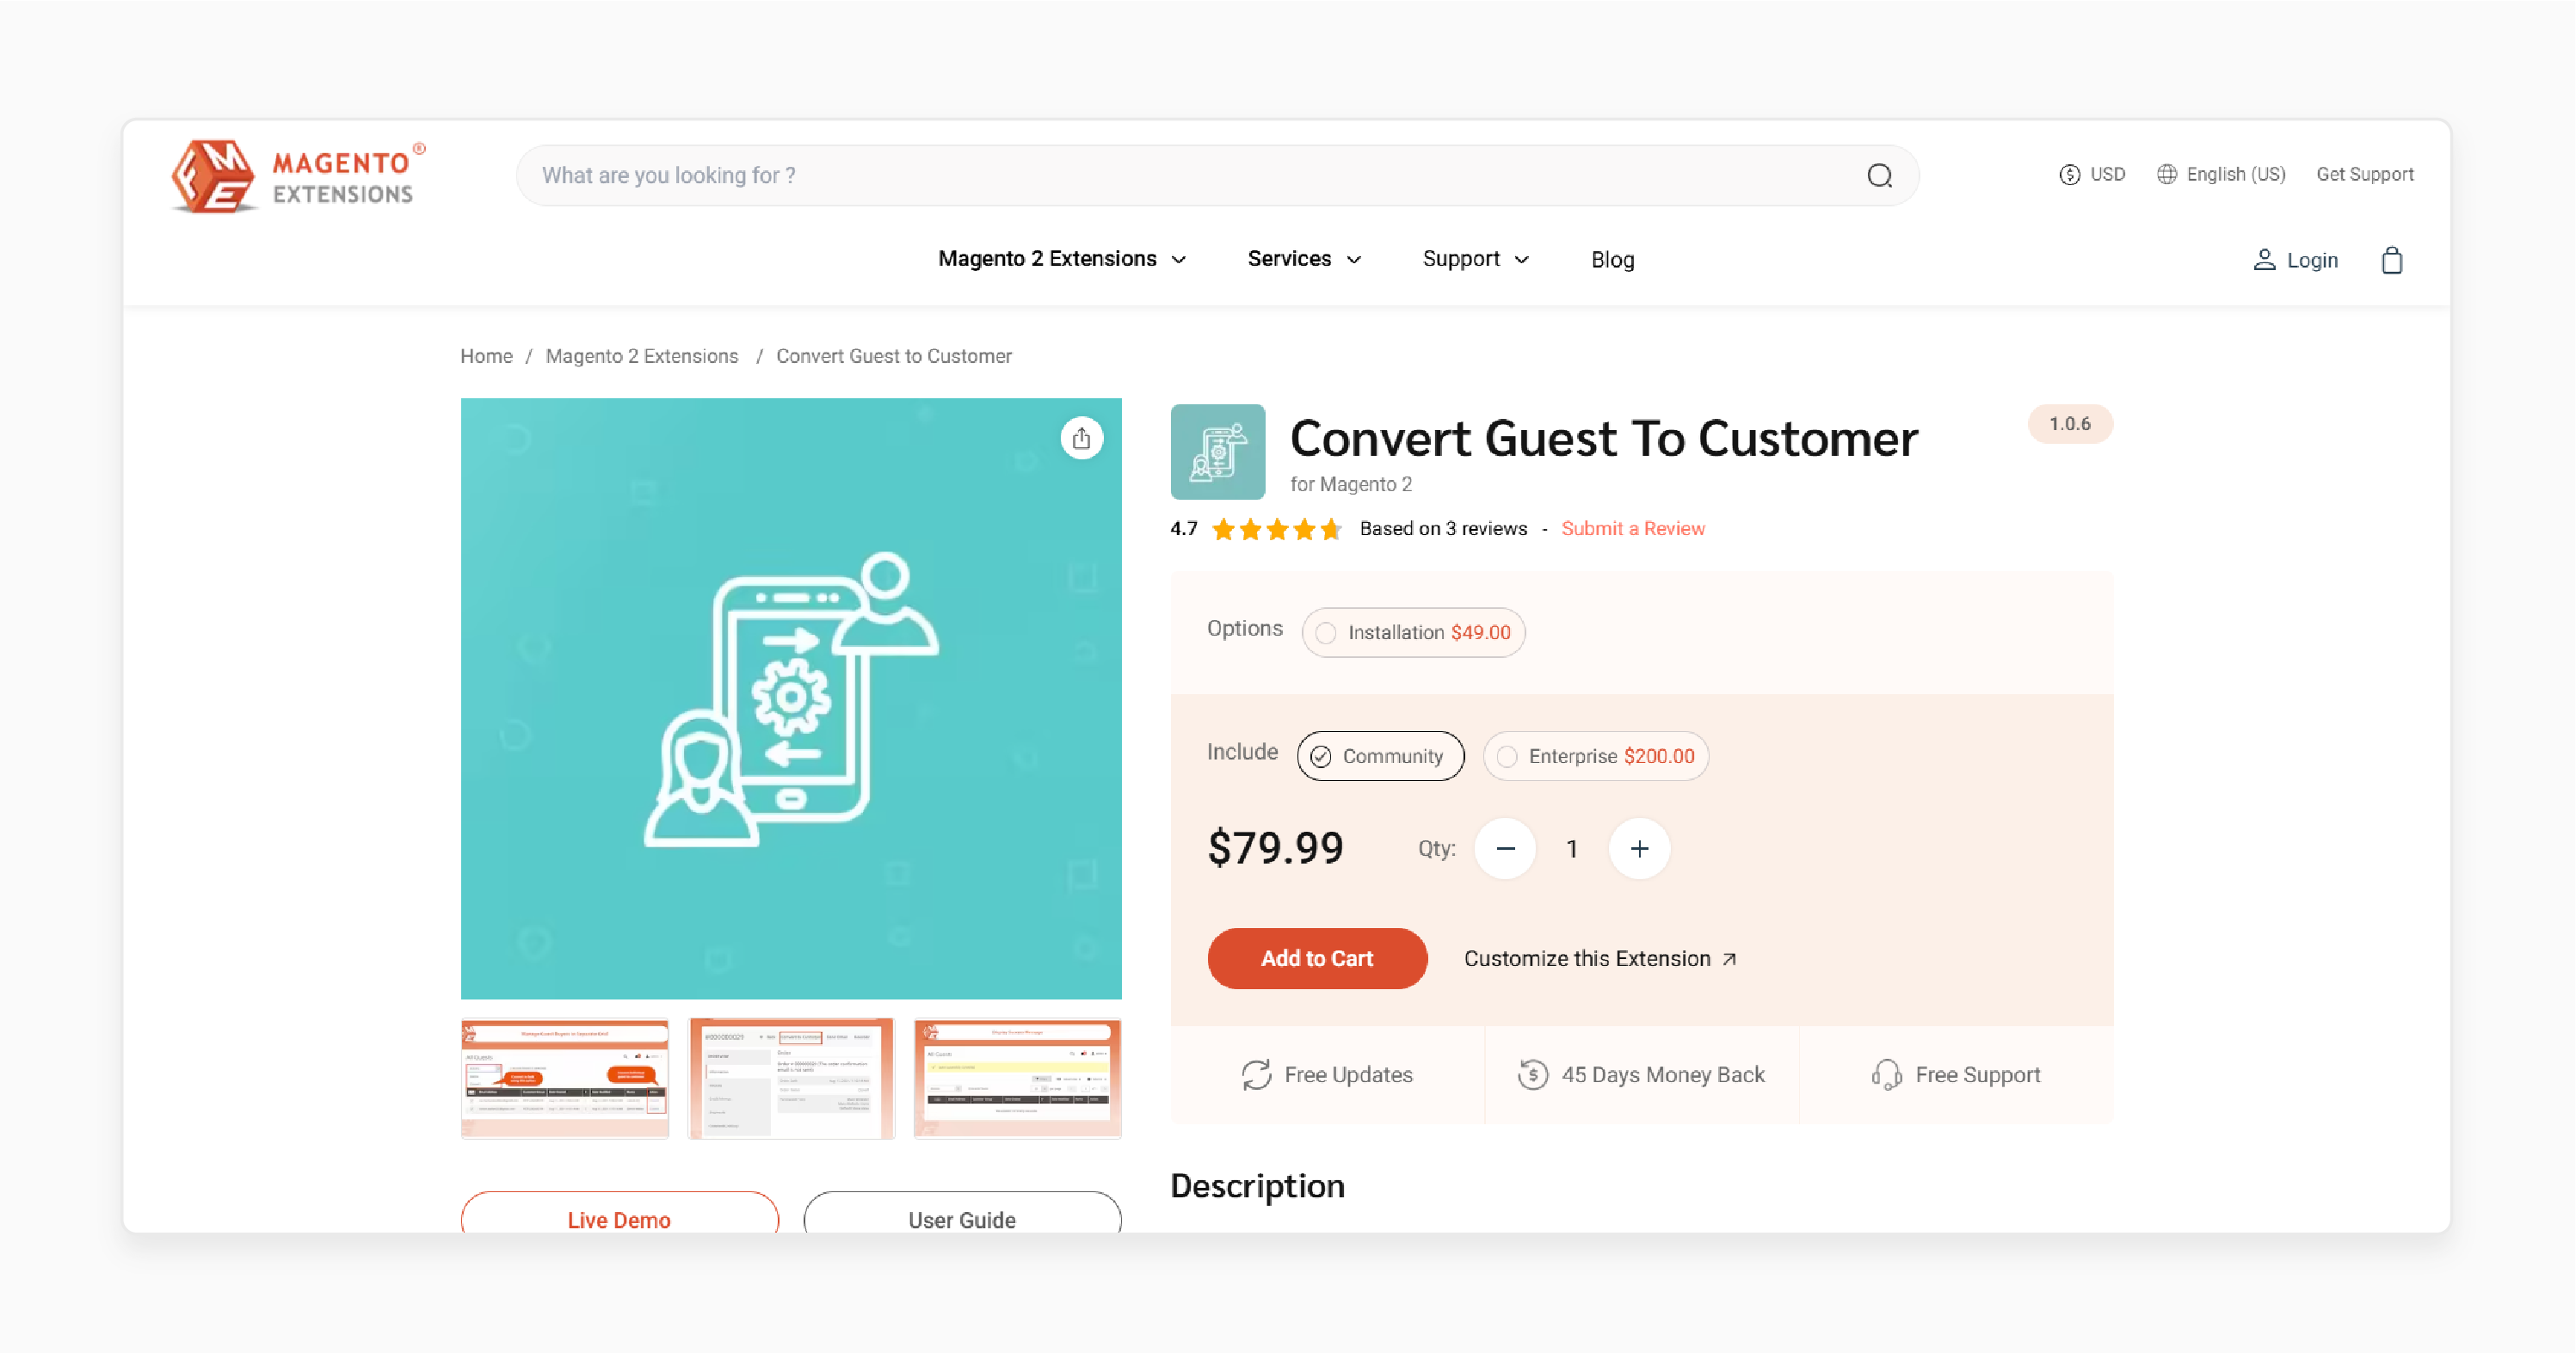The height and width of the screenshot is (1353, 2576).
Task: Expand the Support menu
Action: coord(1476,259)
